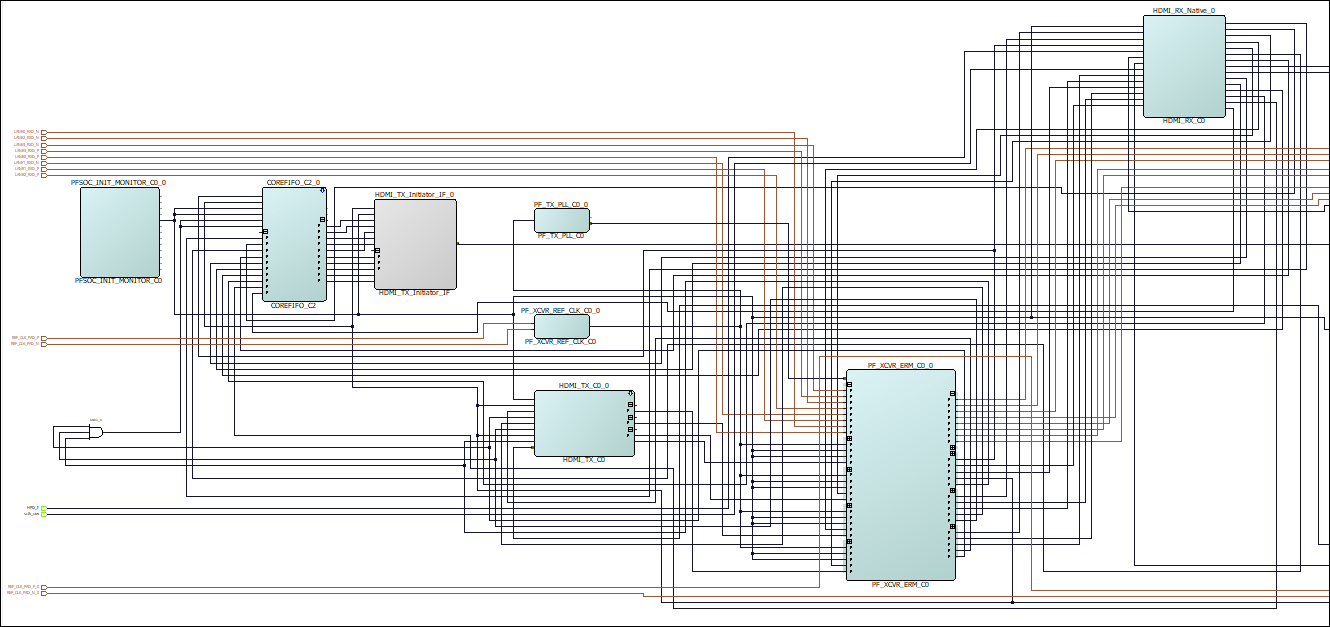Viewport: 1330px width, 627px height.
Task: Collapse the left pin group on HDMI_TX_Initiator_IF_0
Action: click(378, 251)
